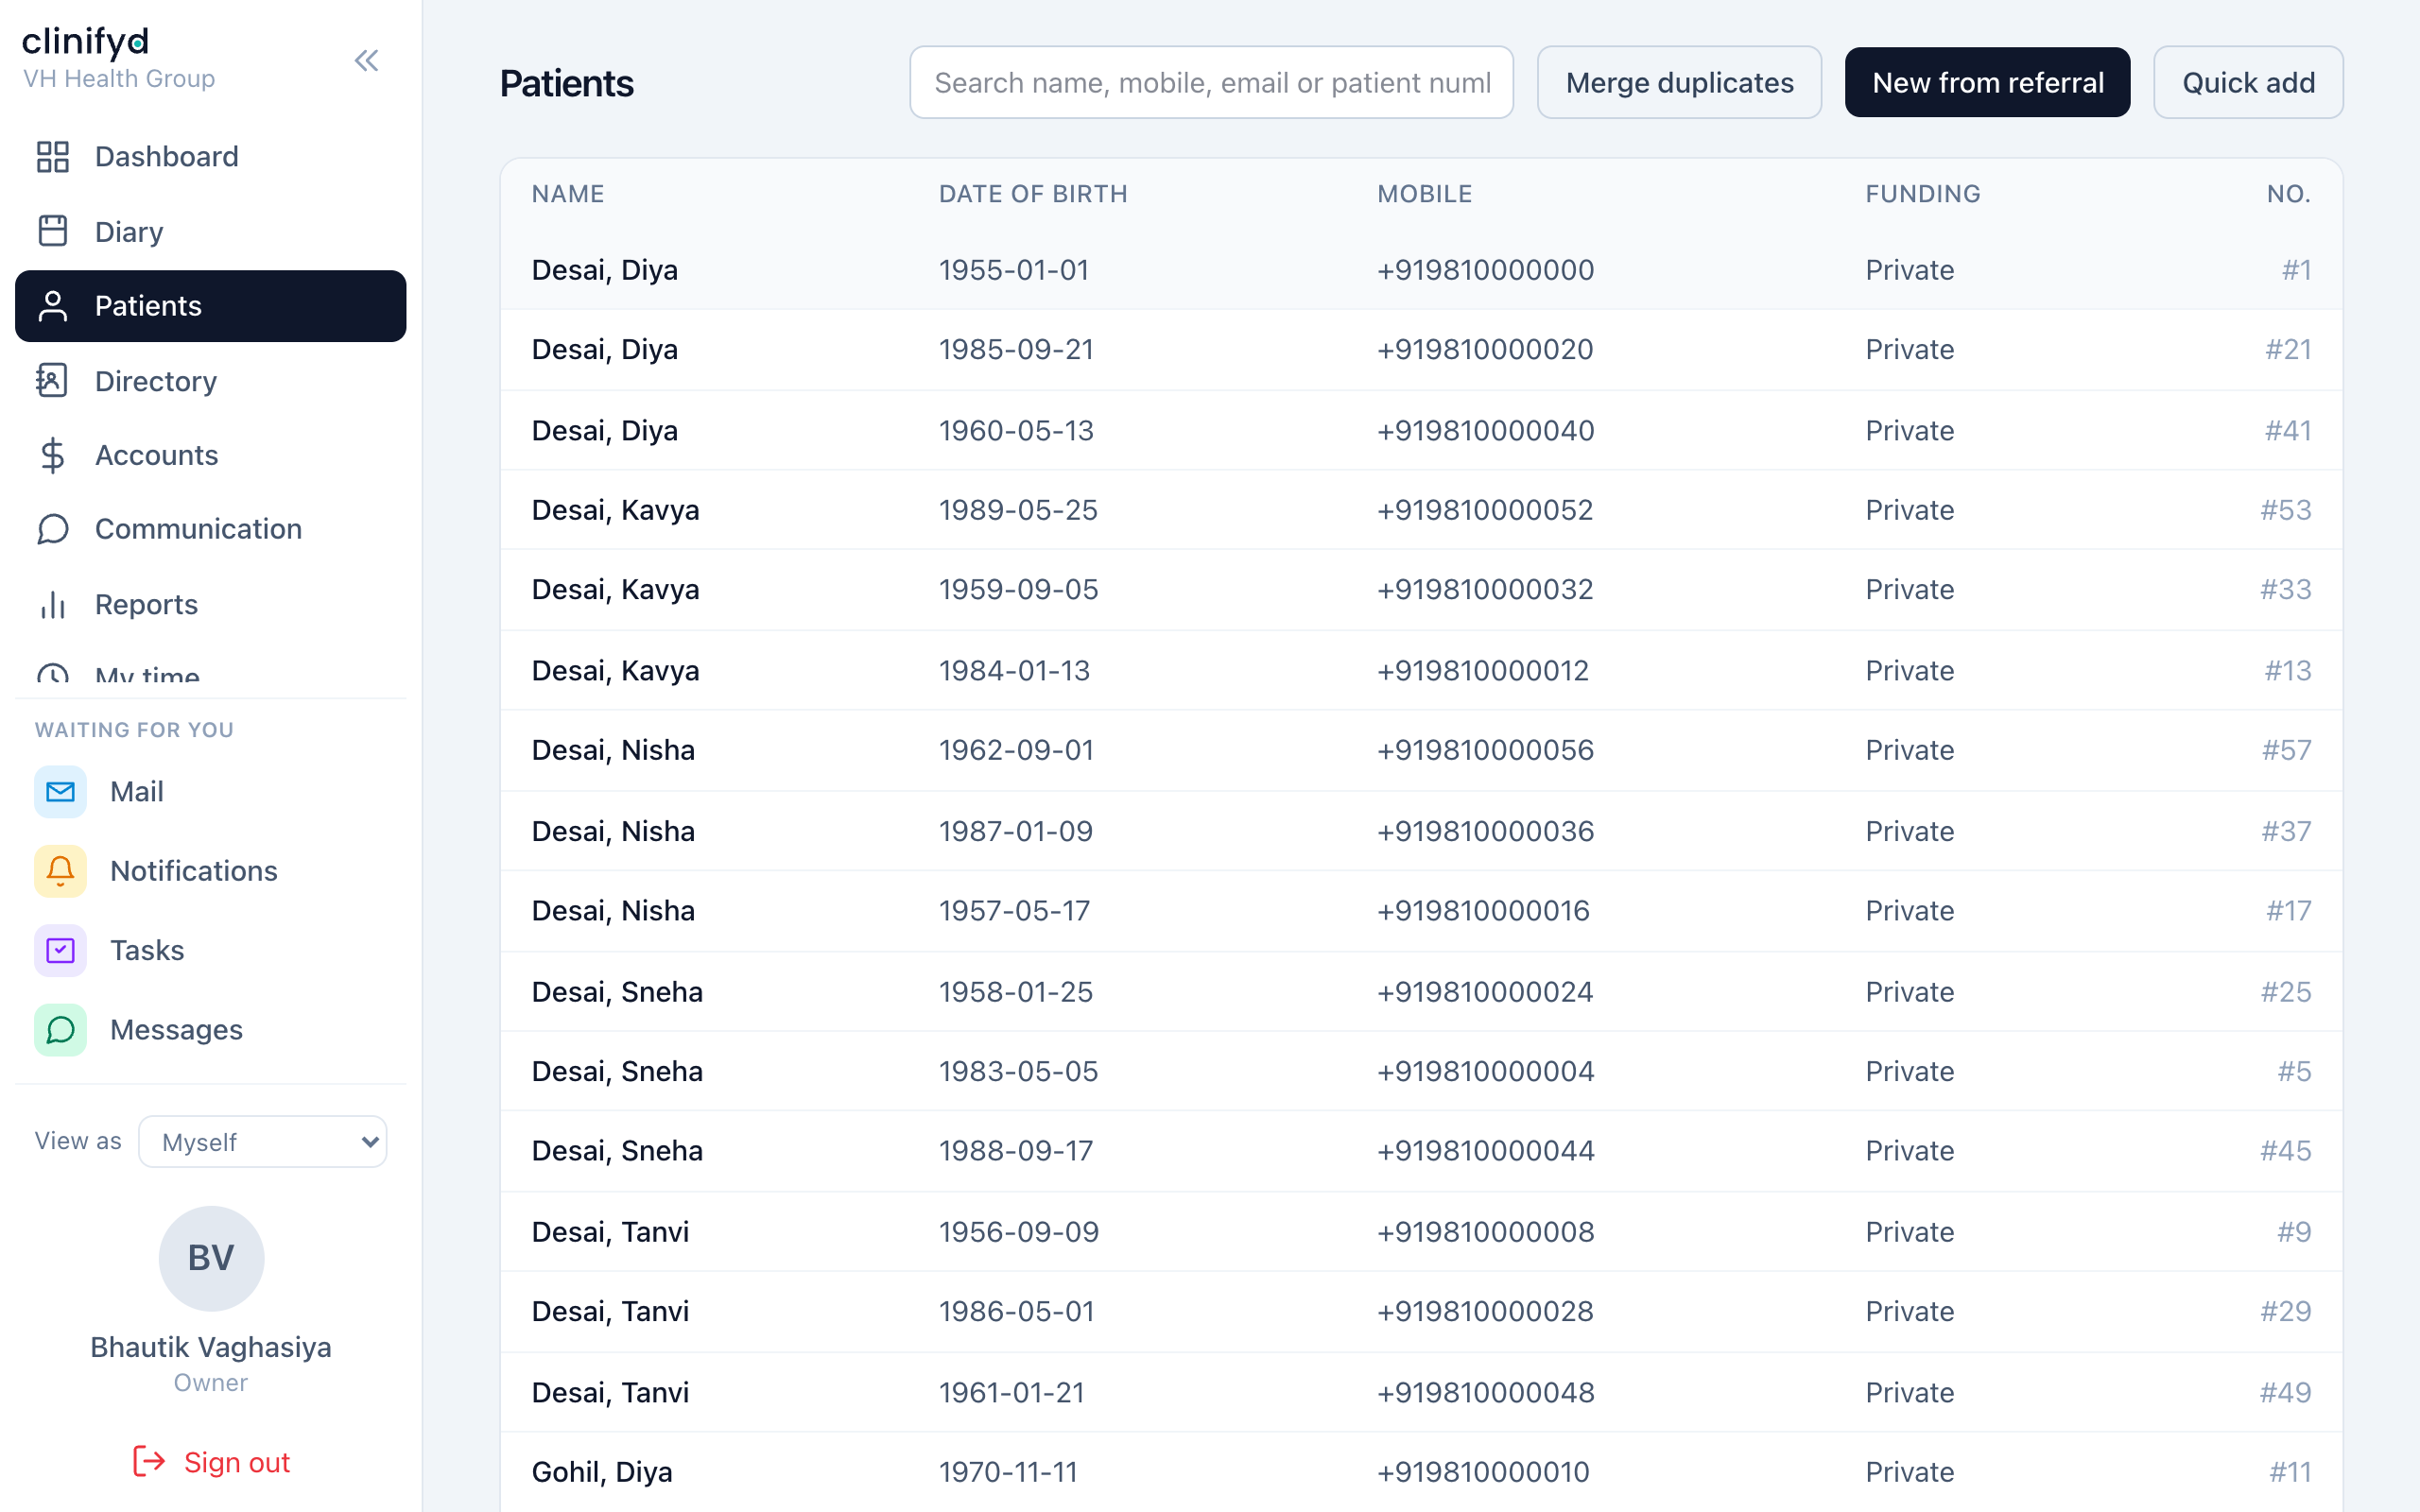The height and width of the screenshot is (1512, 2420).
Task: Open Notifications under Waiting for you
Action: point(211,871)
